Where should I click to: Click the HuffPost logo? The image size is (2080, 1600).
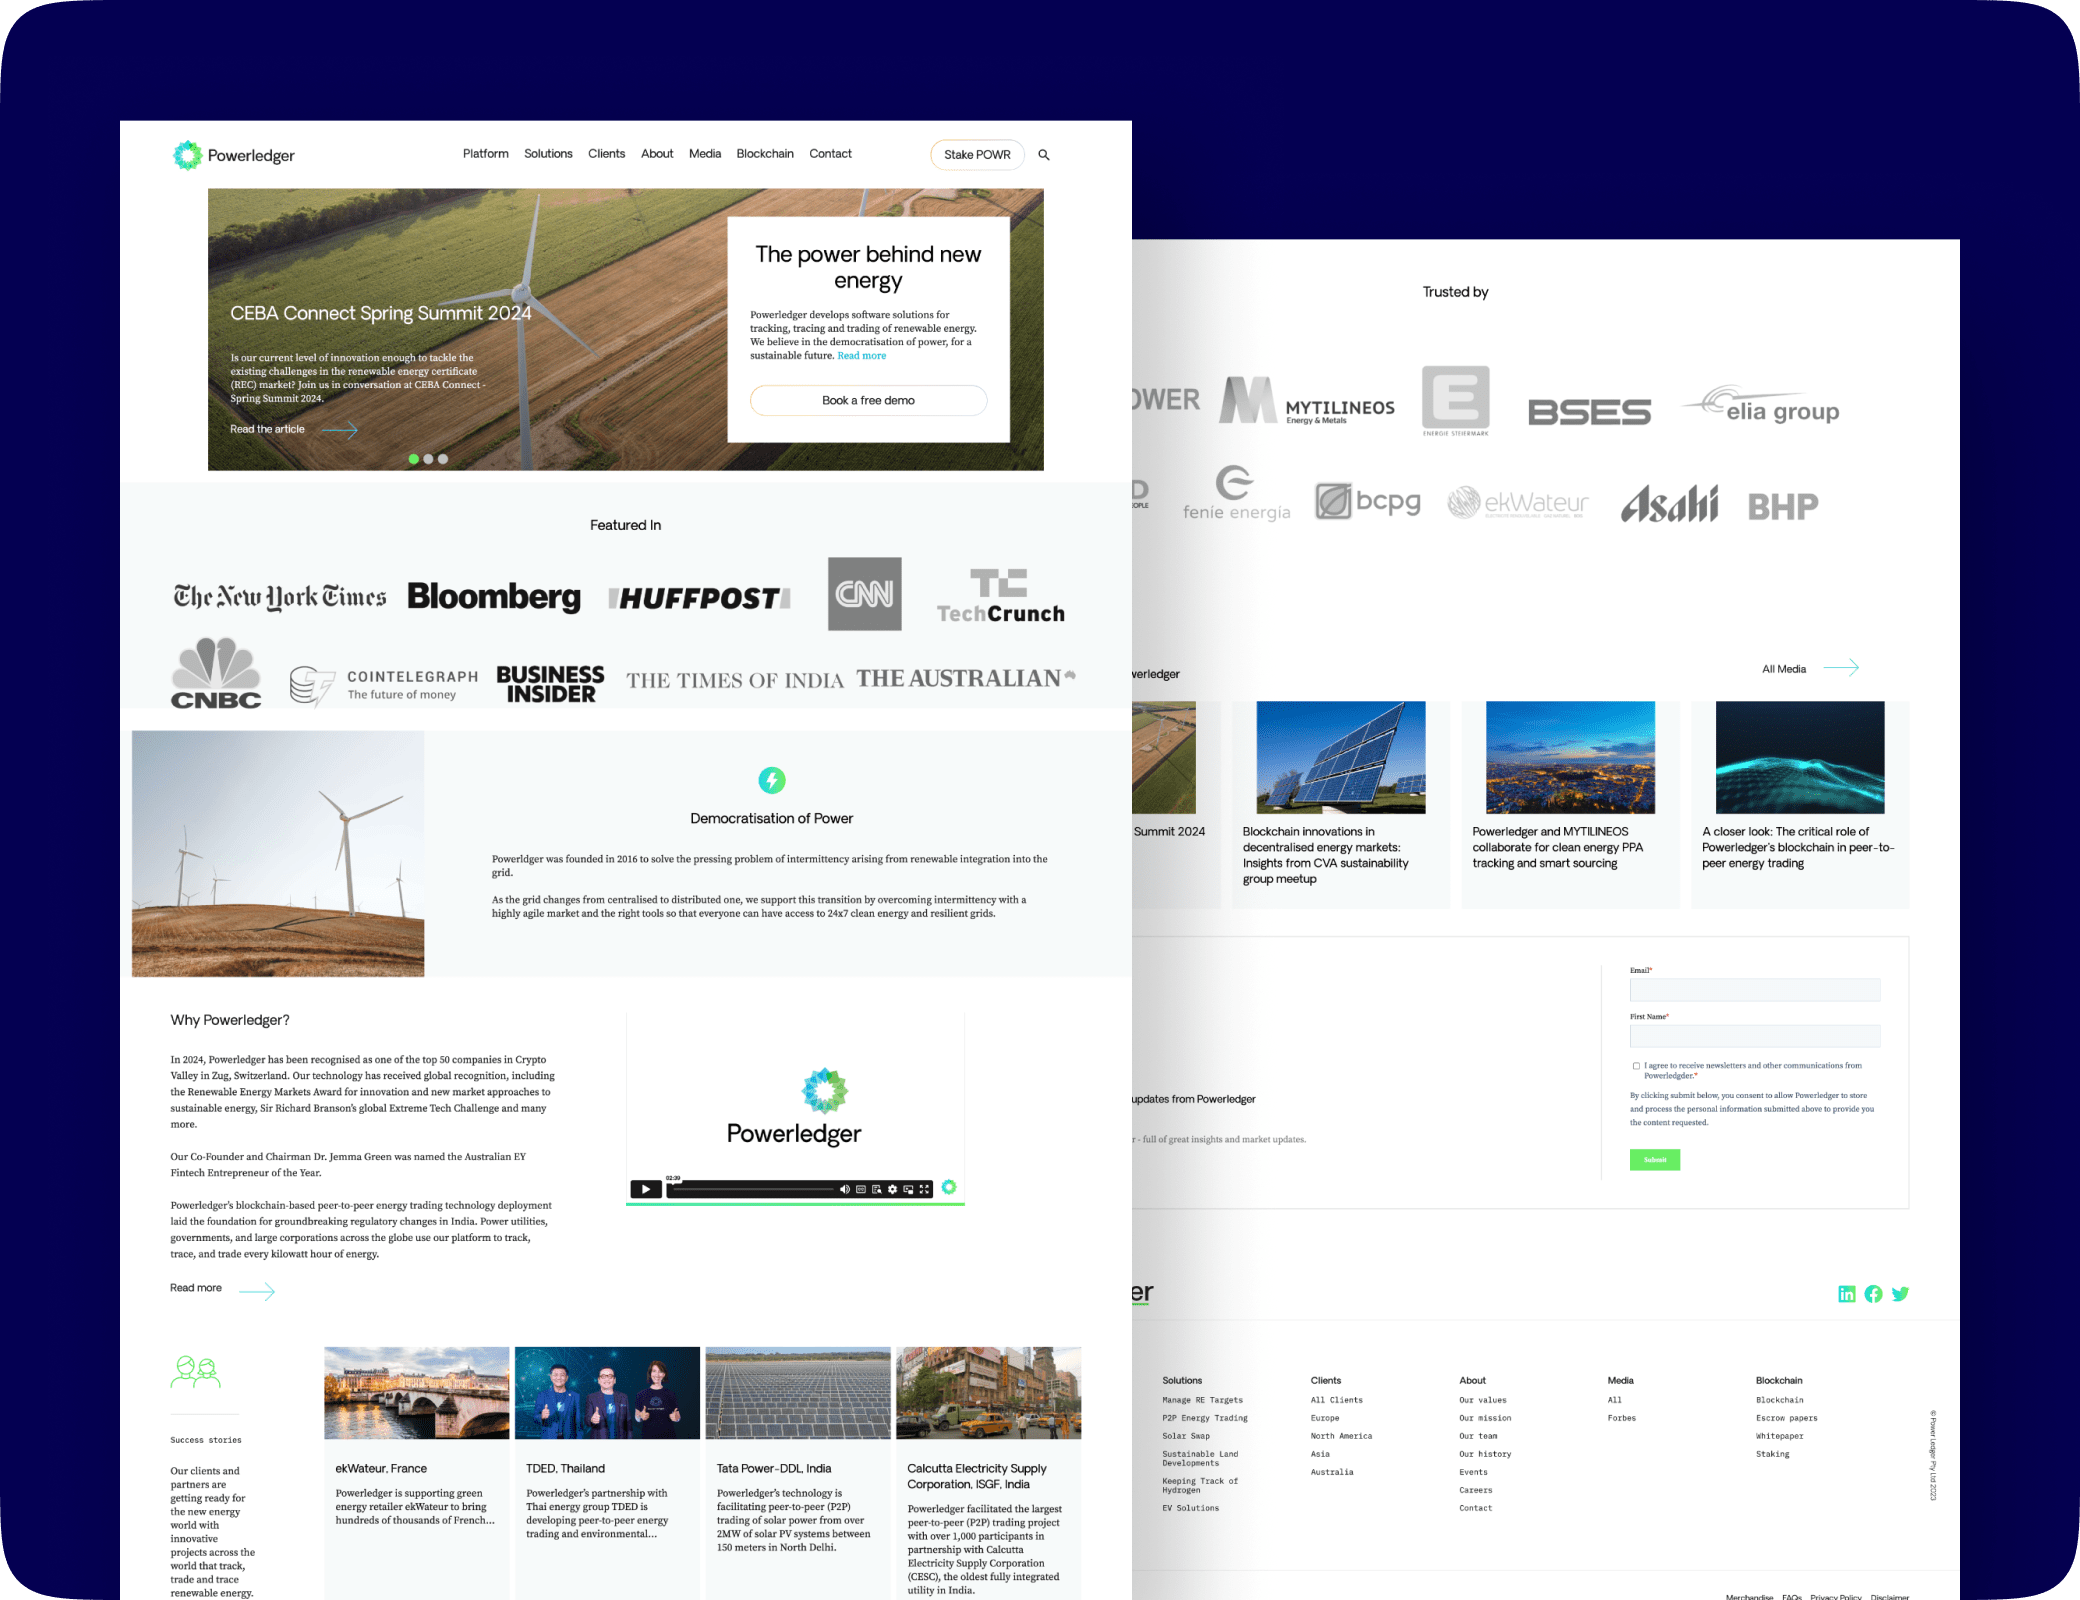[700, 598]
